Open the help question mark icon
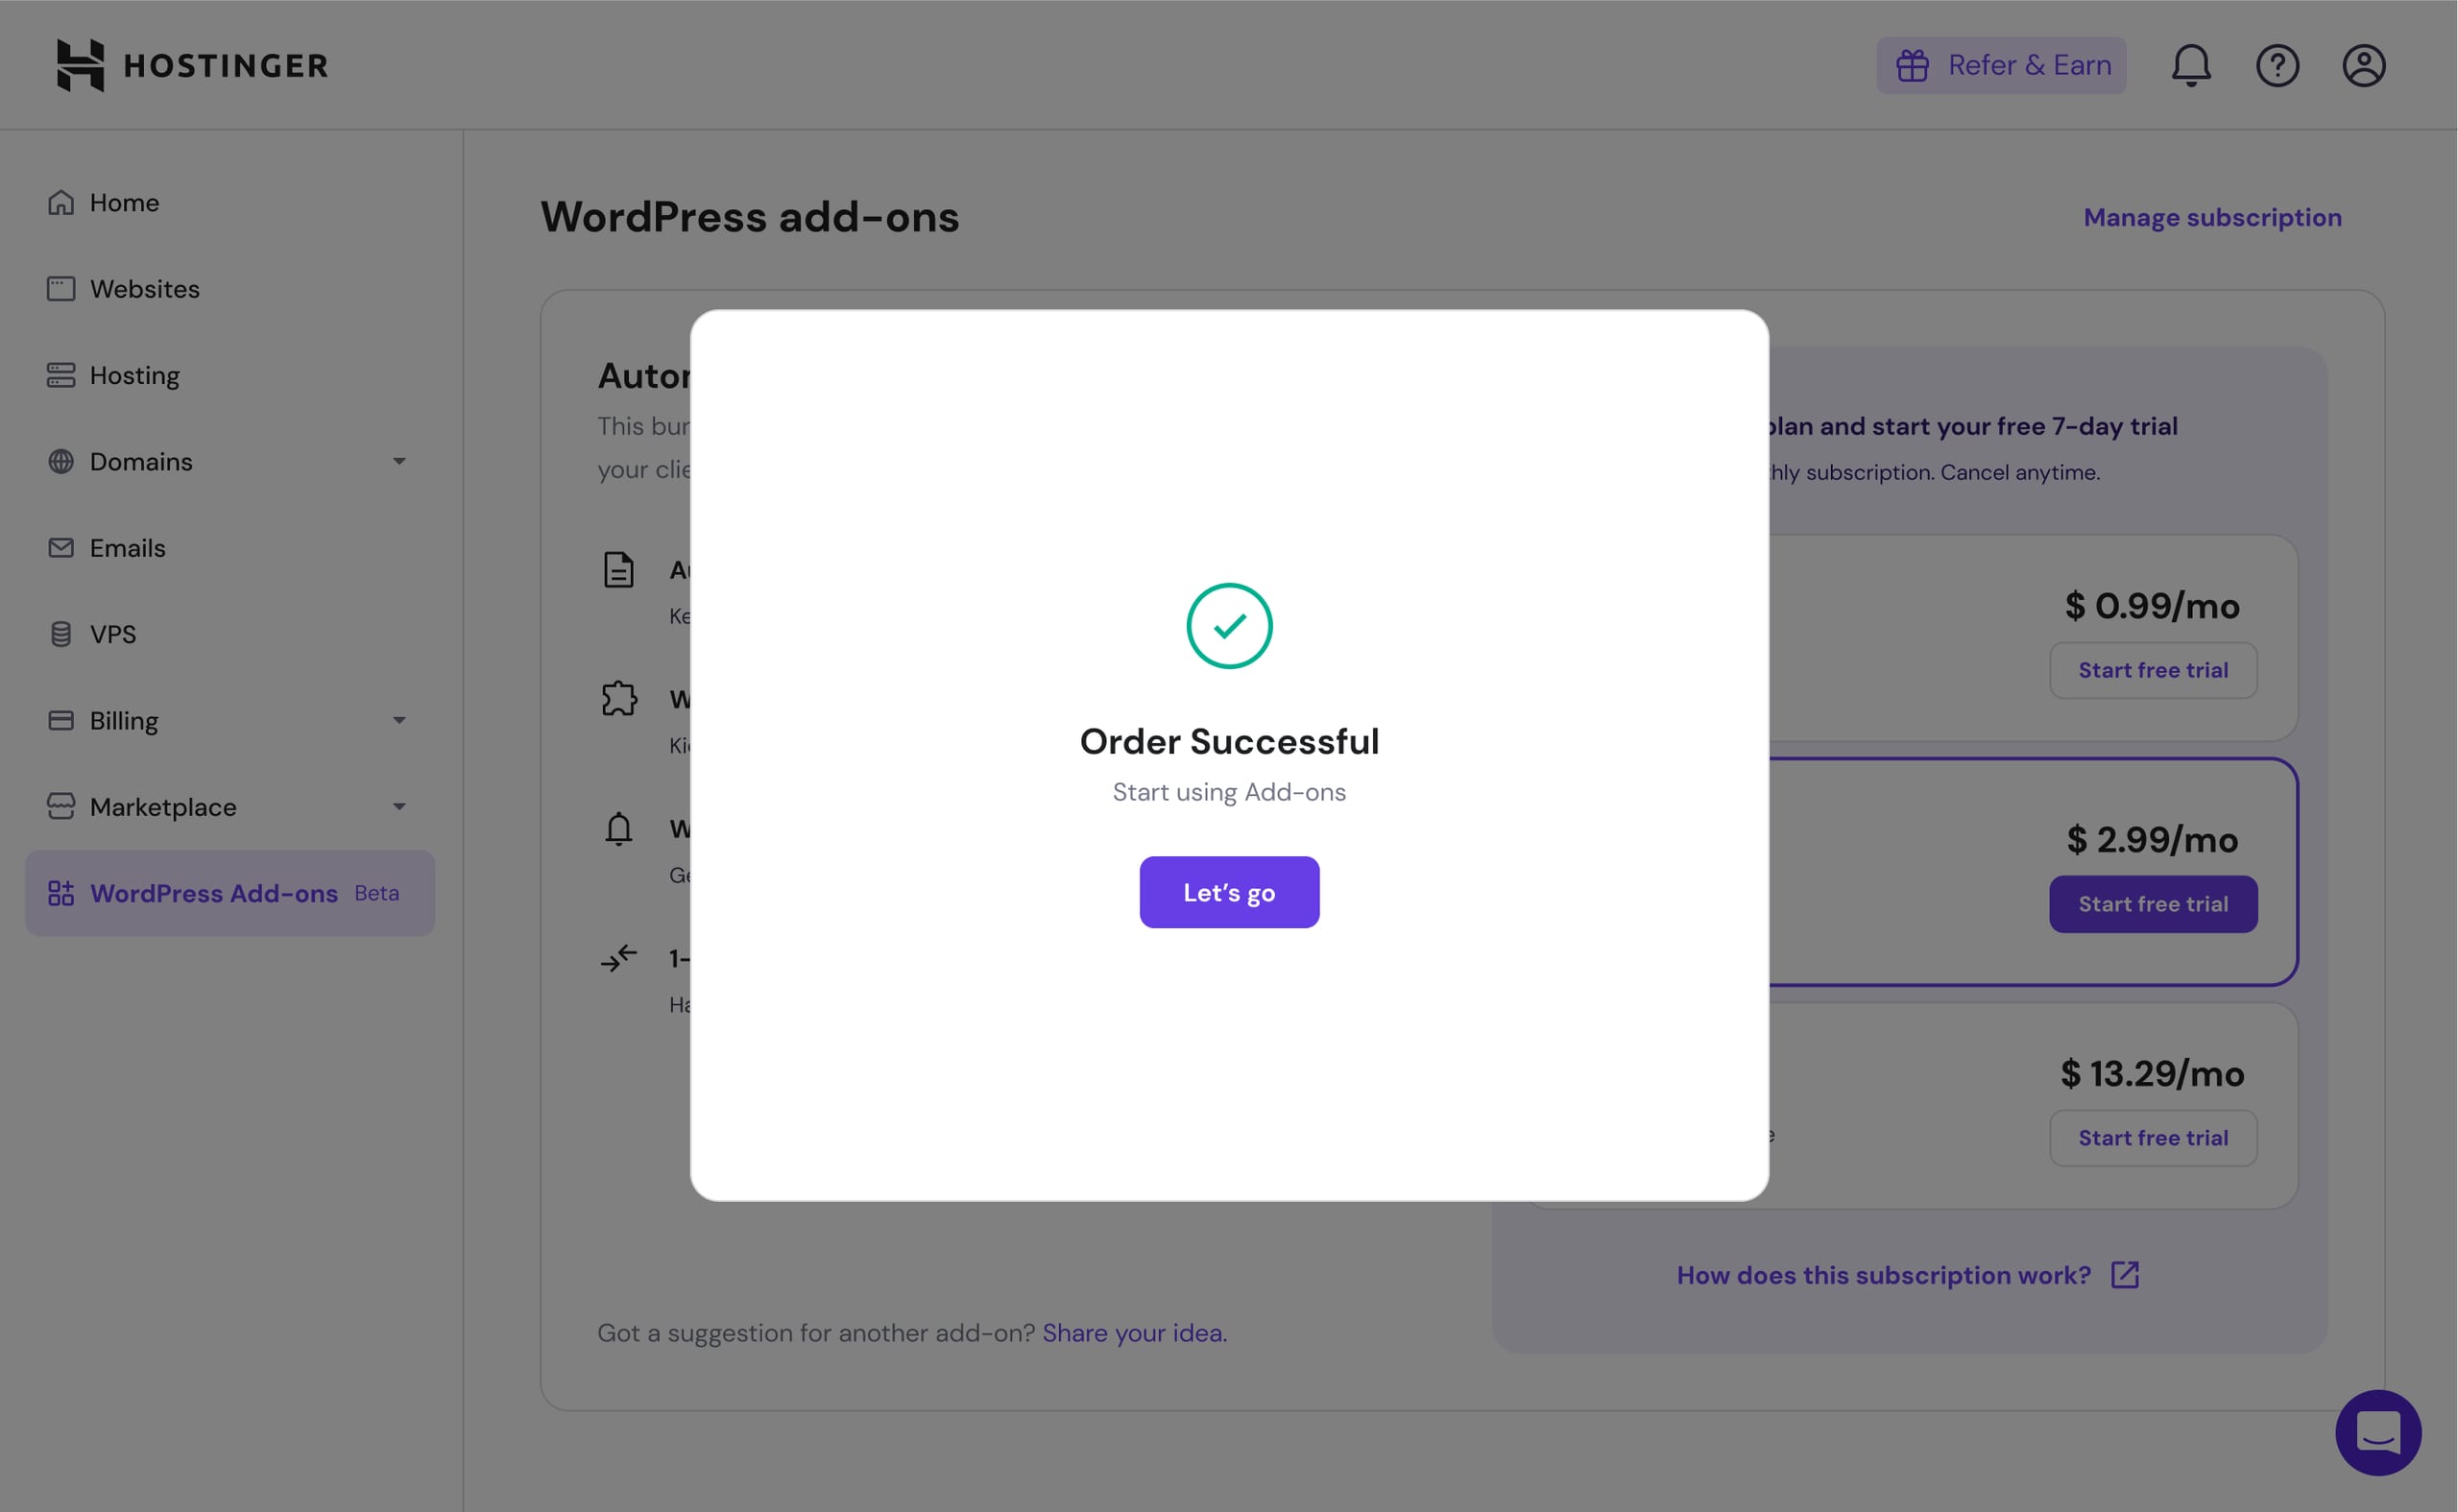This screenshot has width=2458, height=1512. click(x=2277, y=66)
